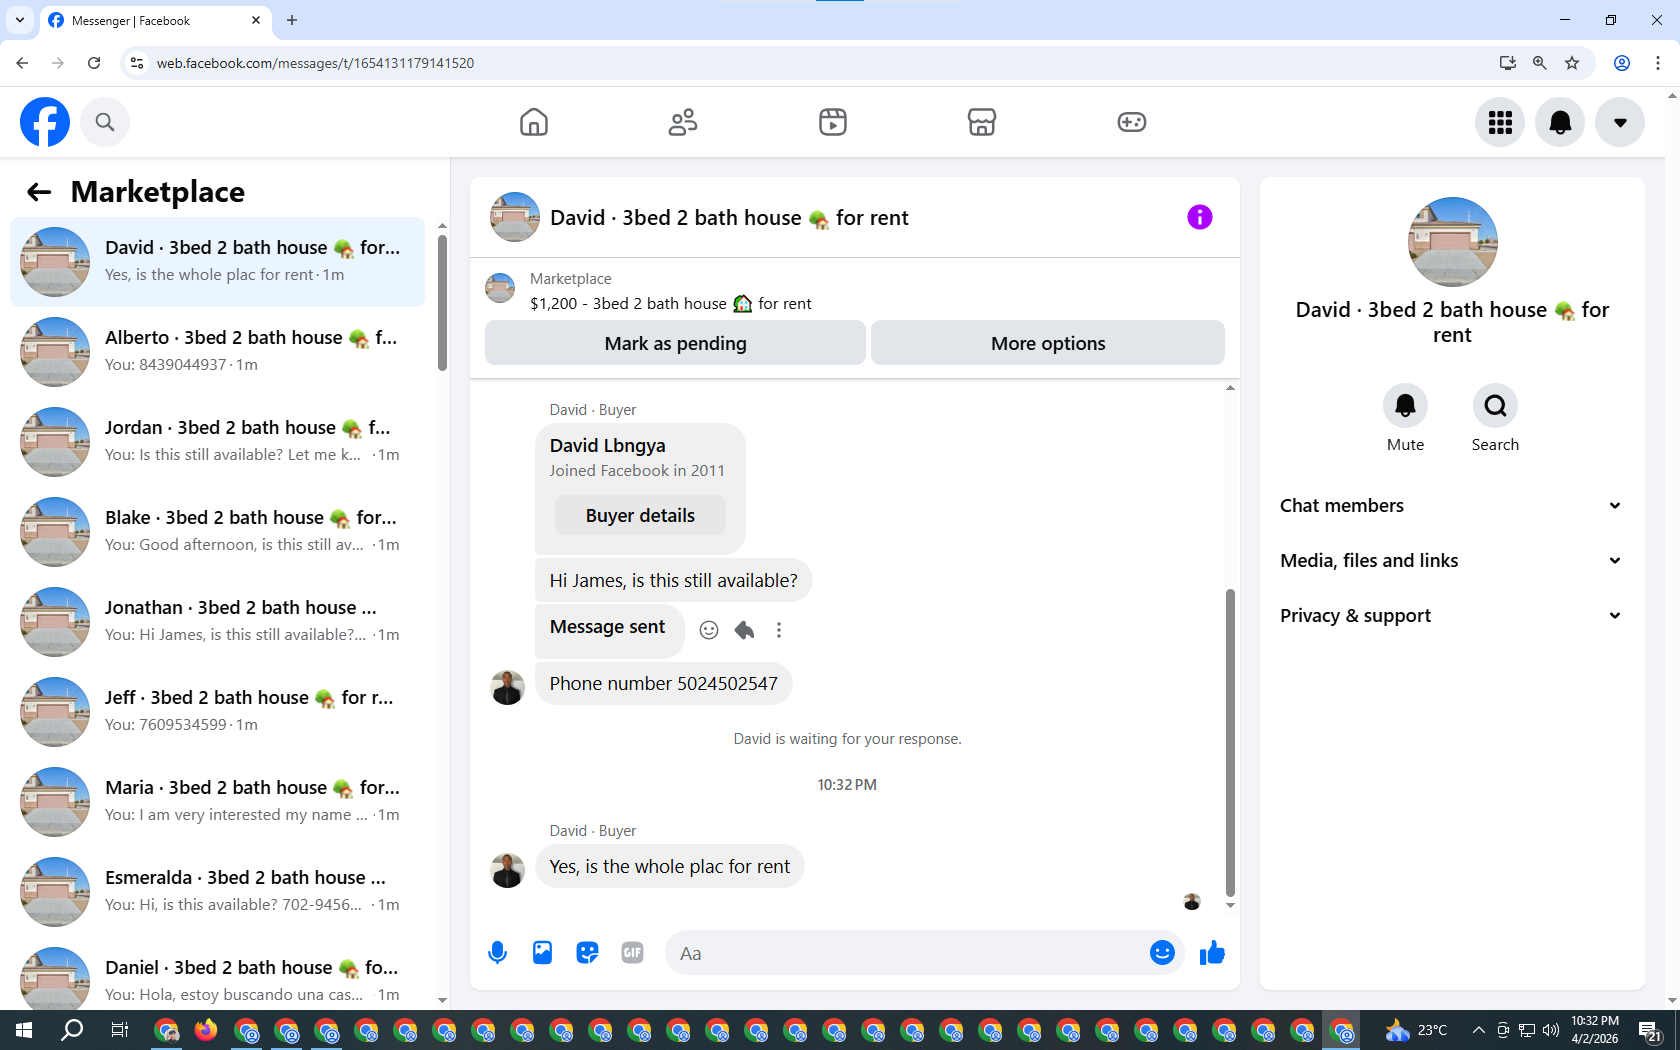Expand Media, files and links section
The image size is (1680, 1050).
[1451, 561]
